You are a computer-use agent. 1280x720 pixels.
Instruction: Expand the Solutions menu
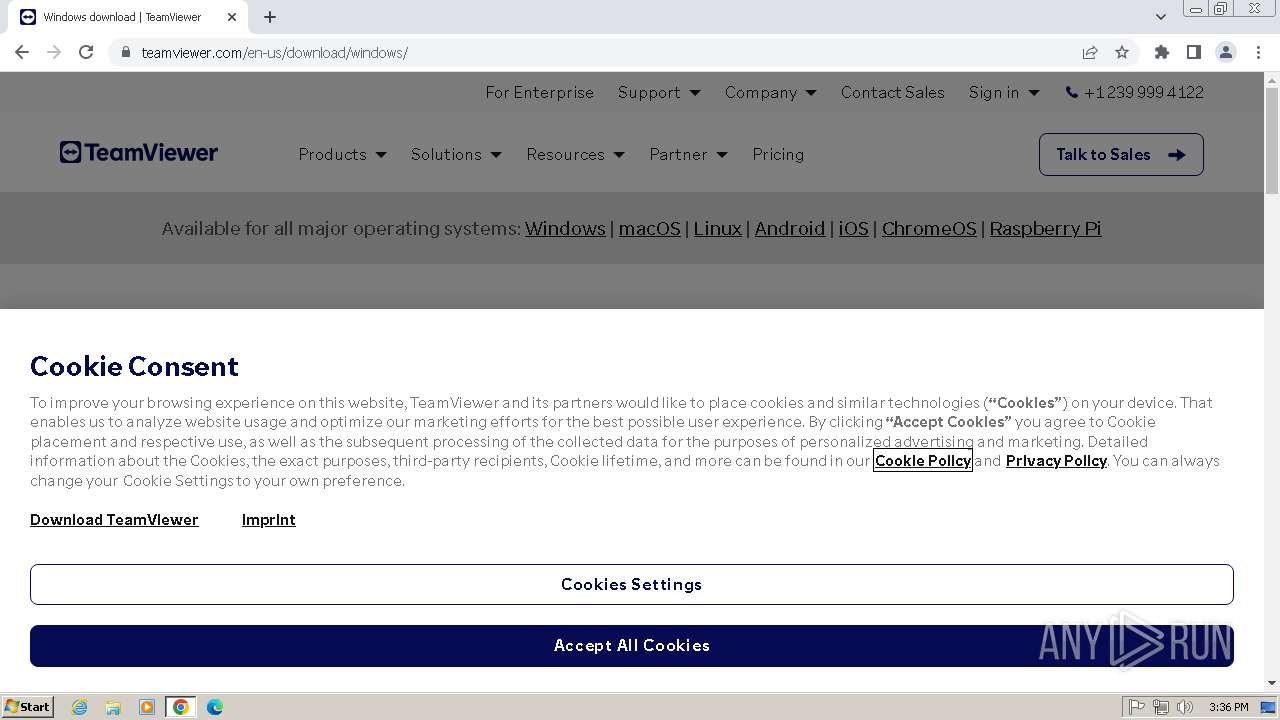coord(456,154)
